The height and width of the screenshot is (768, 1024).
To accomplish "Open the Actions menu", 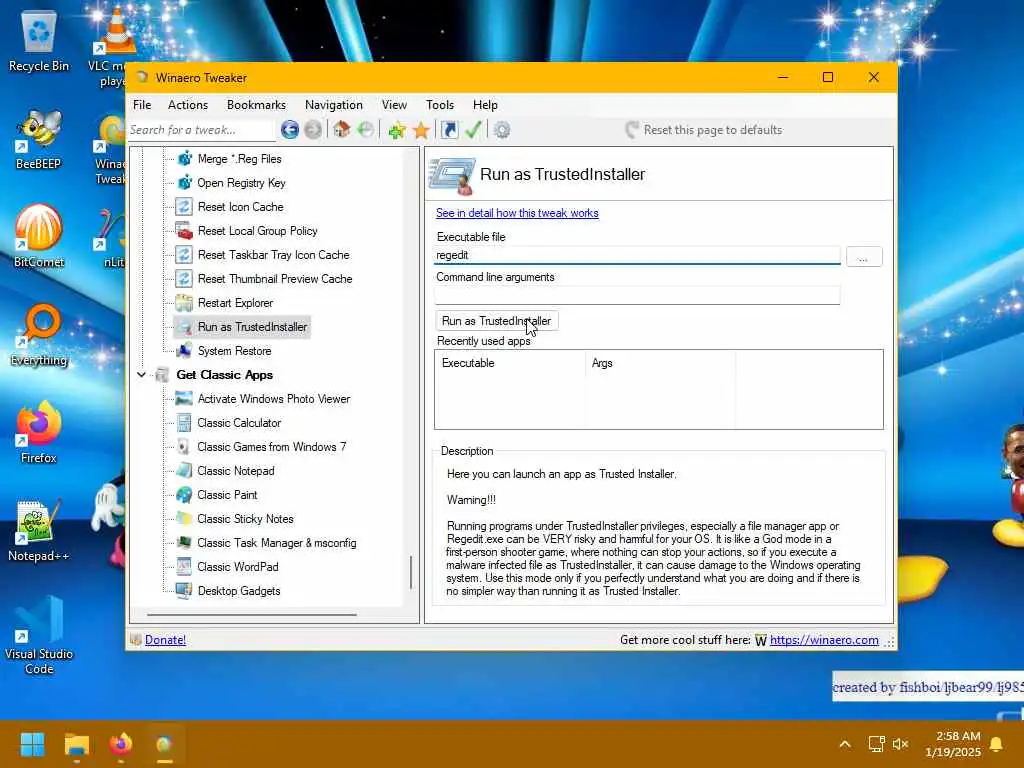I will pyautogui.click(x=187, y=105).
